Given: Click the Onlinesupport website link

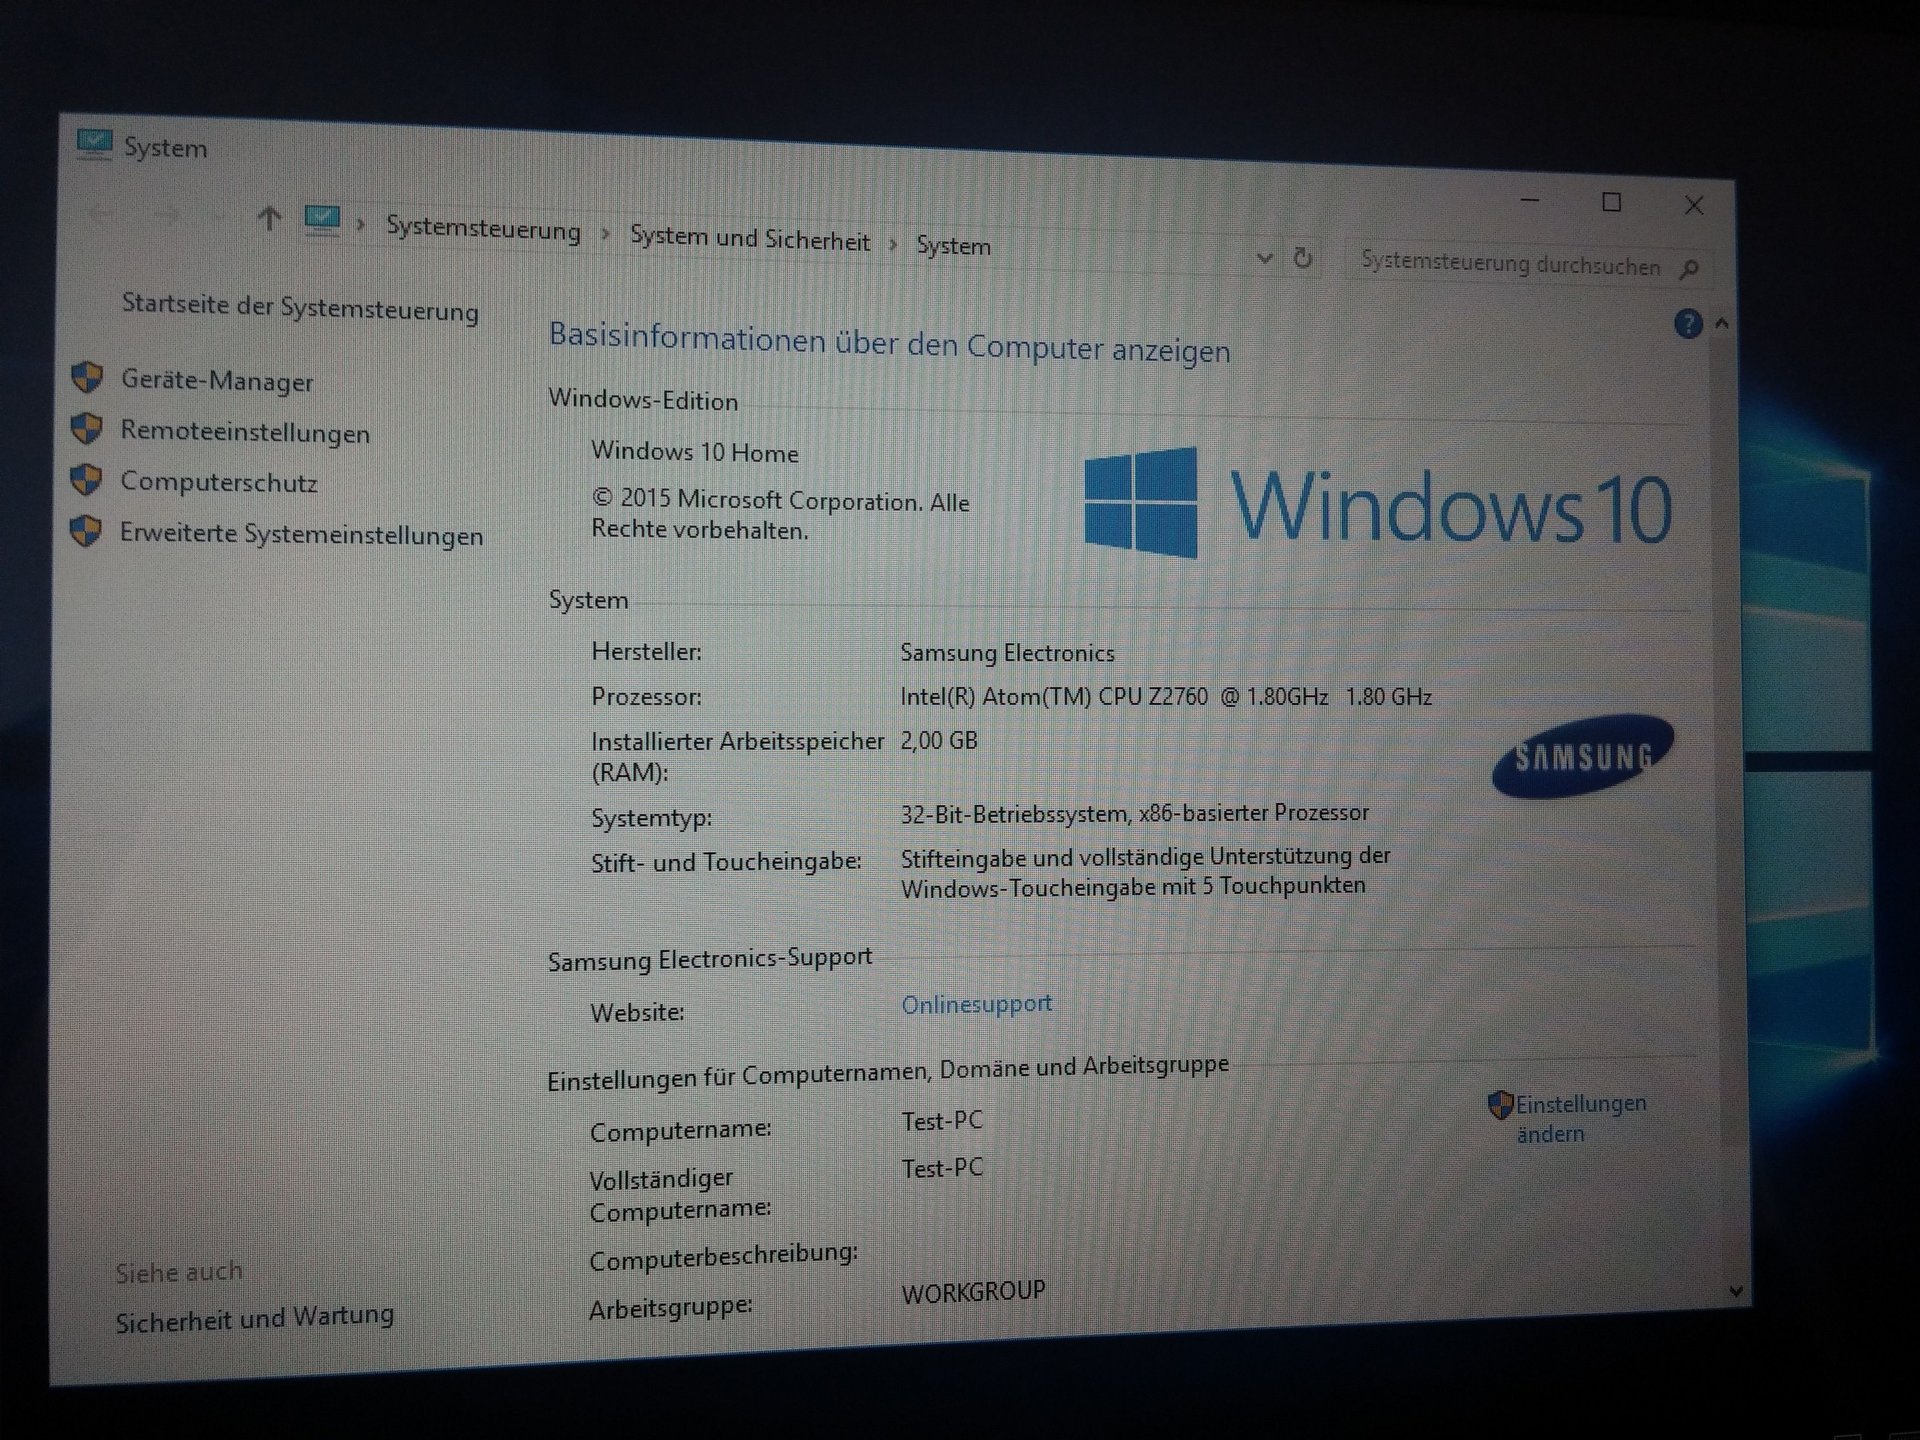Looking at the screenshot, I should (x=976, y=1004).
